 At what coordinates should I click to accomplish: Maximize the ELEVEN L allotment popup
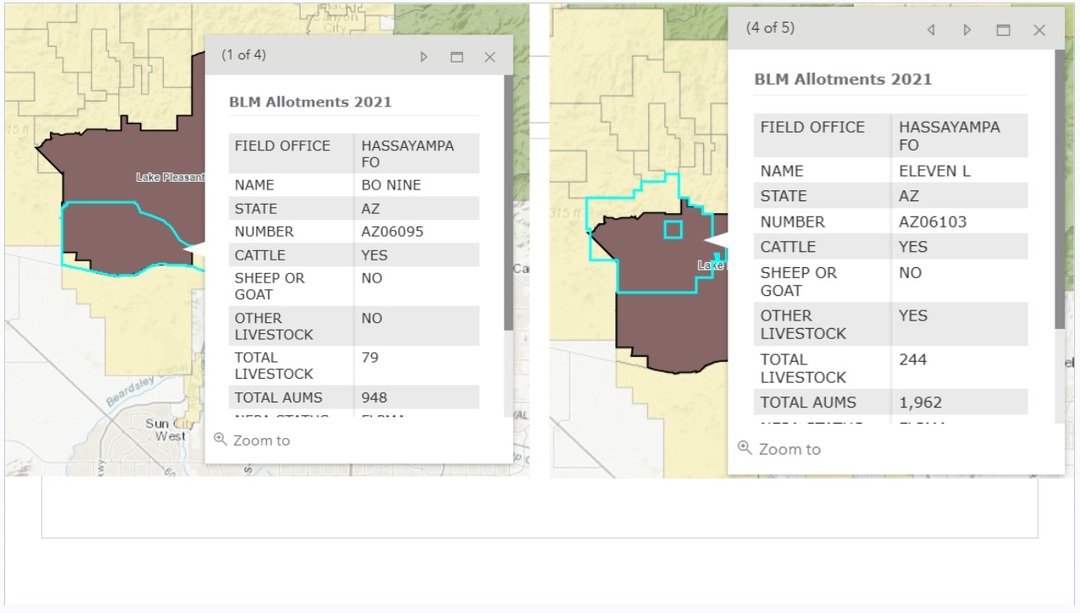click(1003, 30)
